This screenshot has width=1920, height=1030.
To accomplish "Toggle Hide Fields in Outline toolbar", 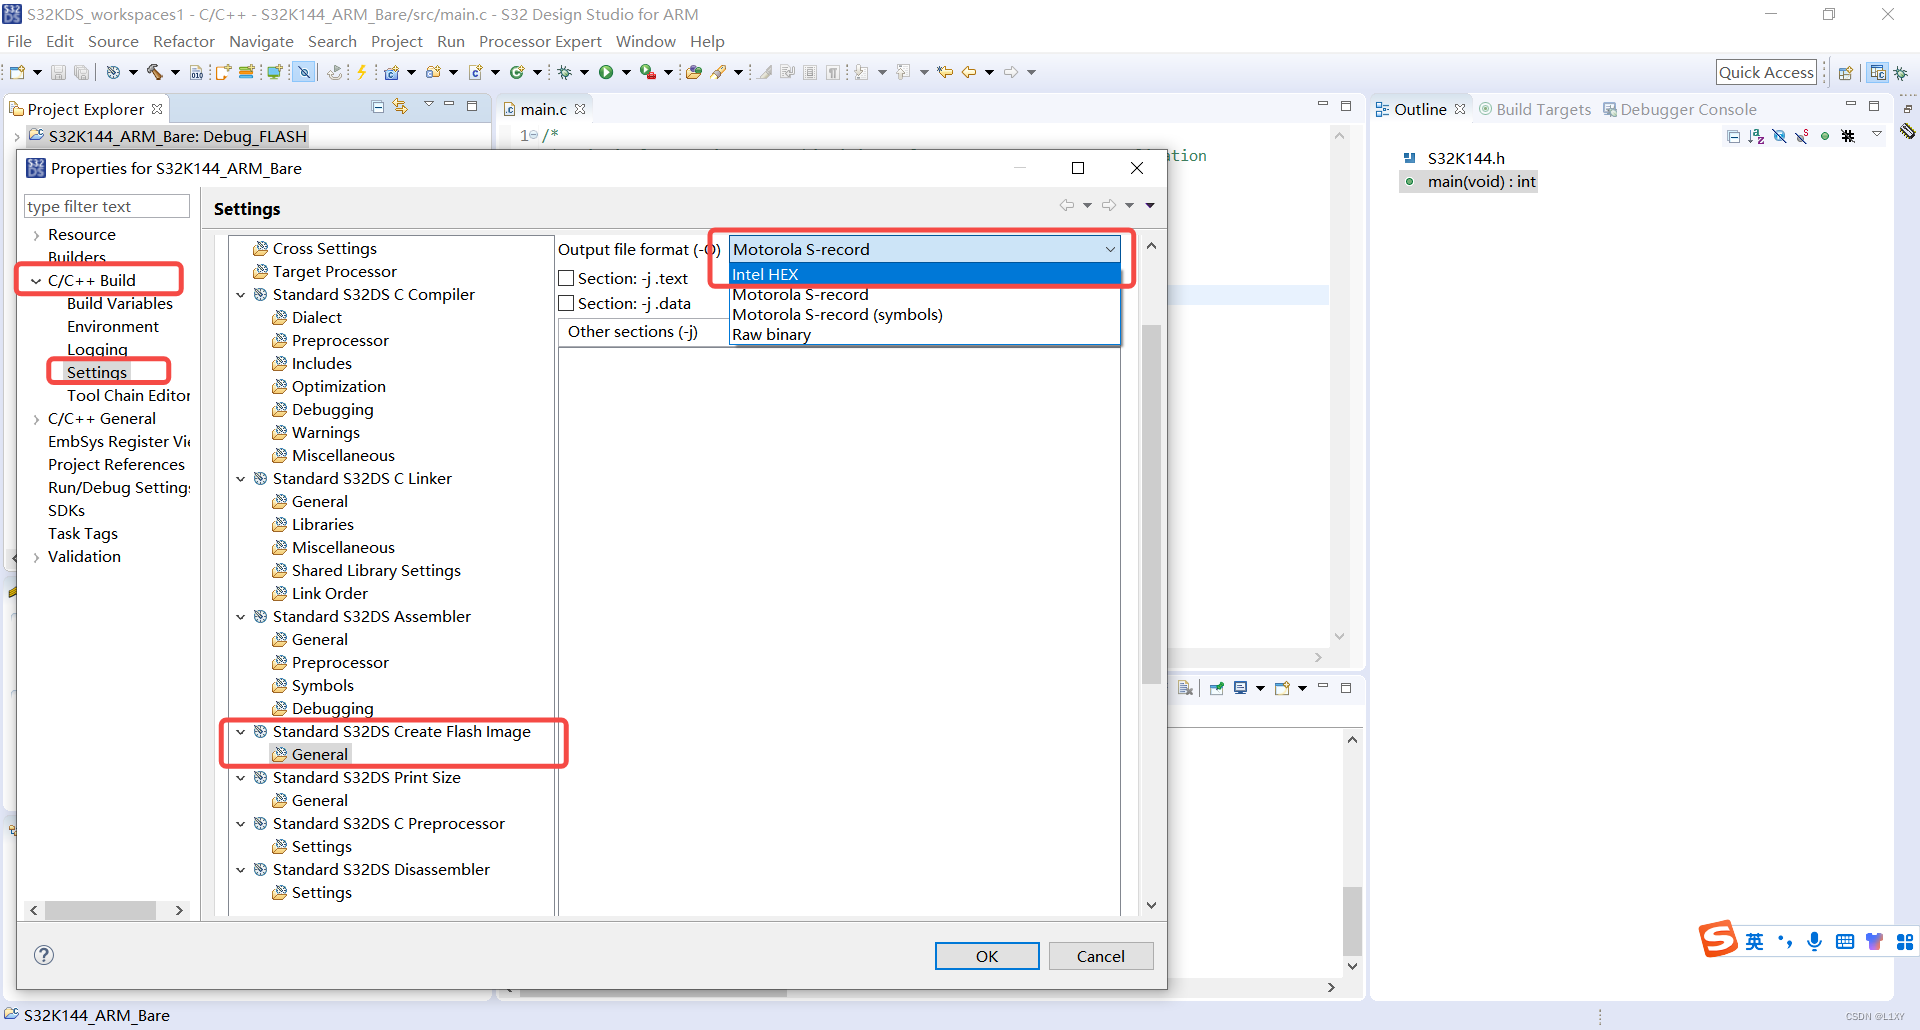I will [1779, 136].
